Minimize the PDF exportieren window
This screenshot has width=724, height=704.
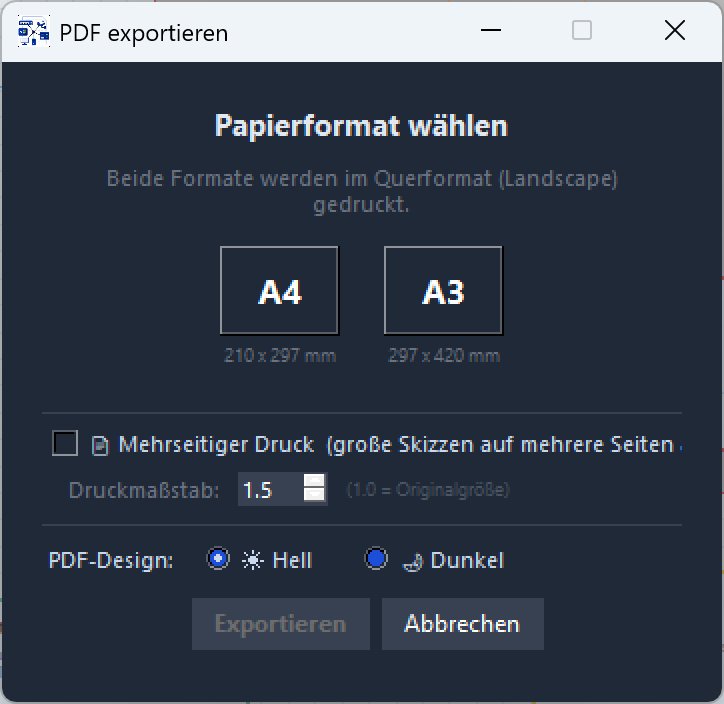pos(490,30)
